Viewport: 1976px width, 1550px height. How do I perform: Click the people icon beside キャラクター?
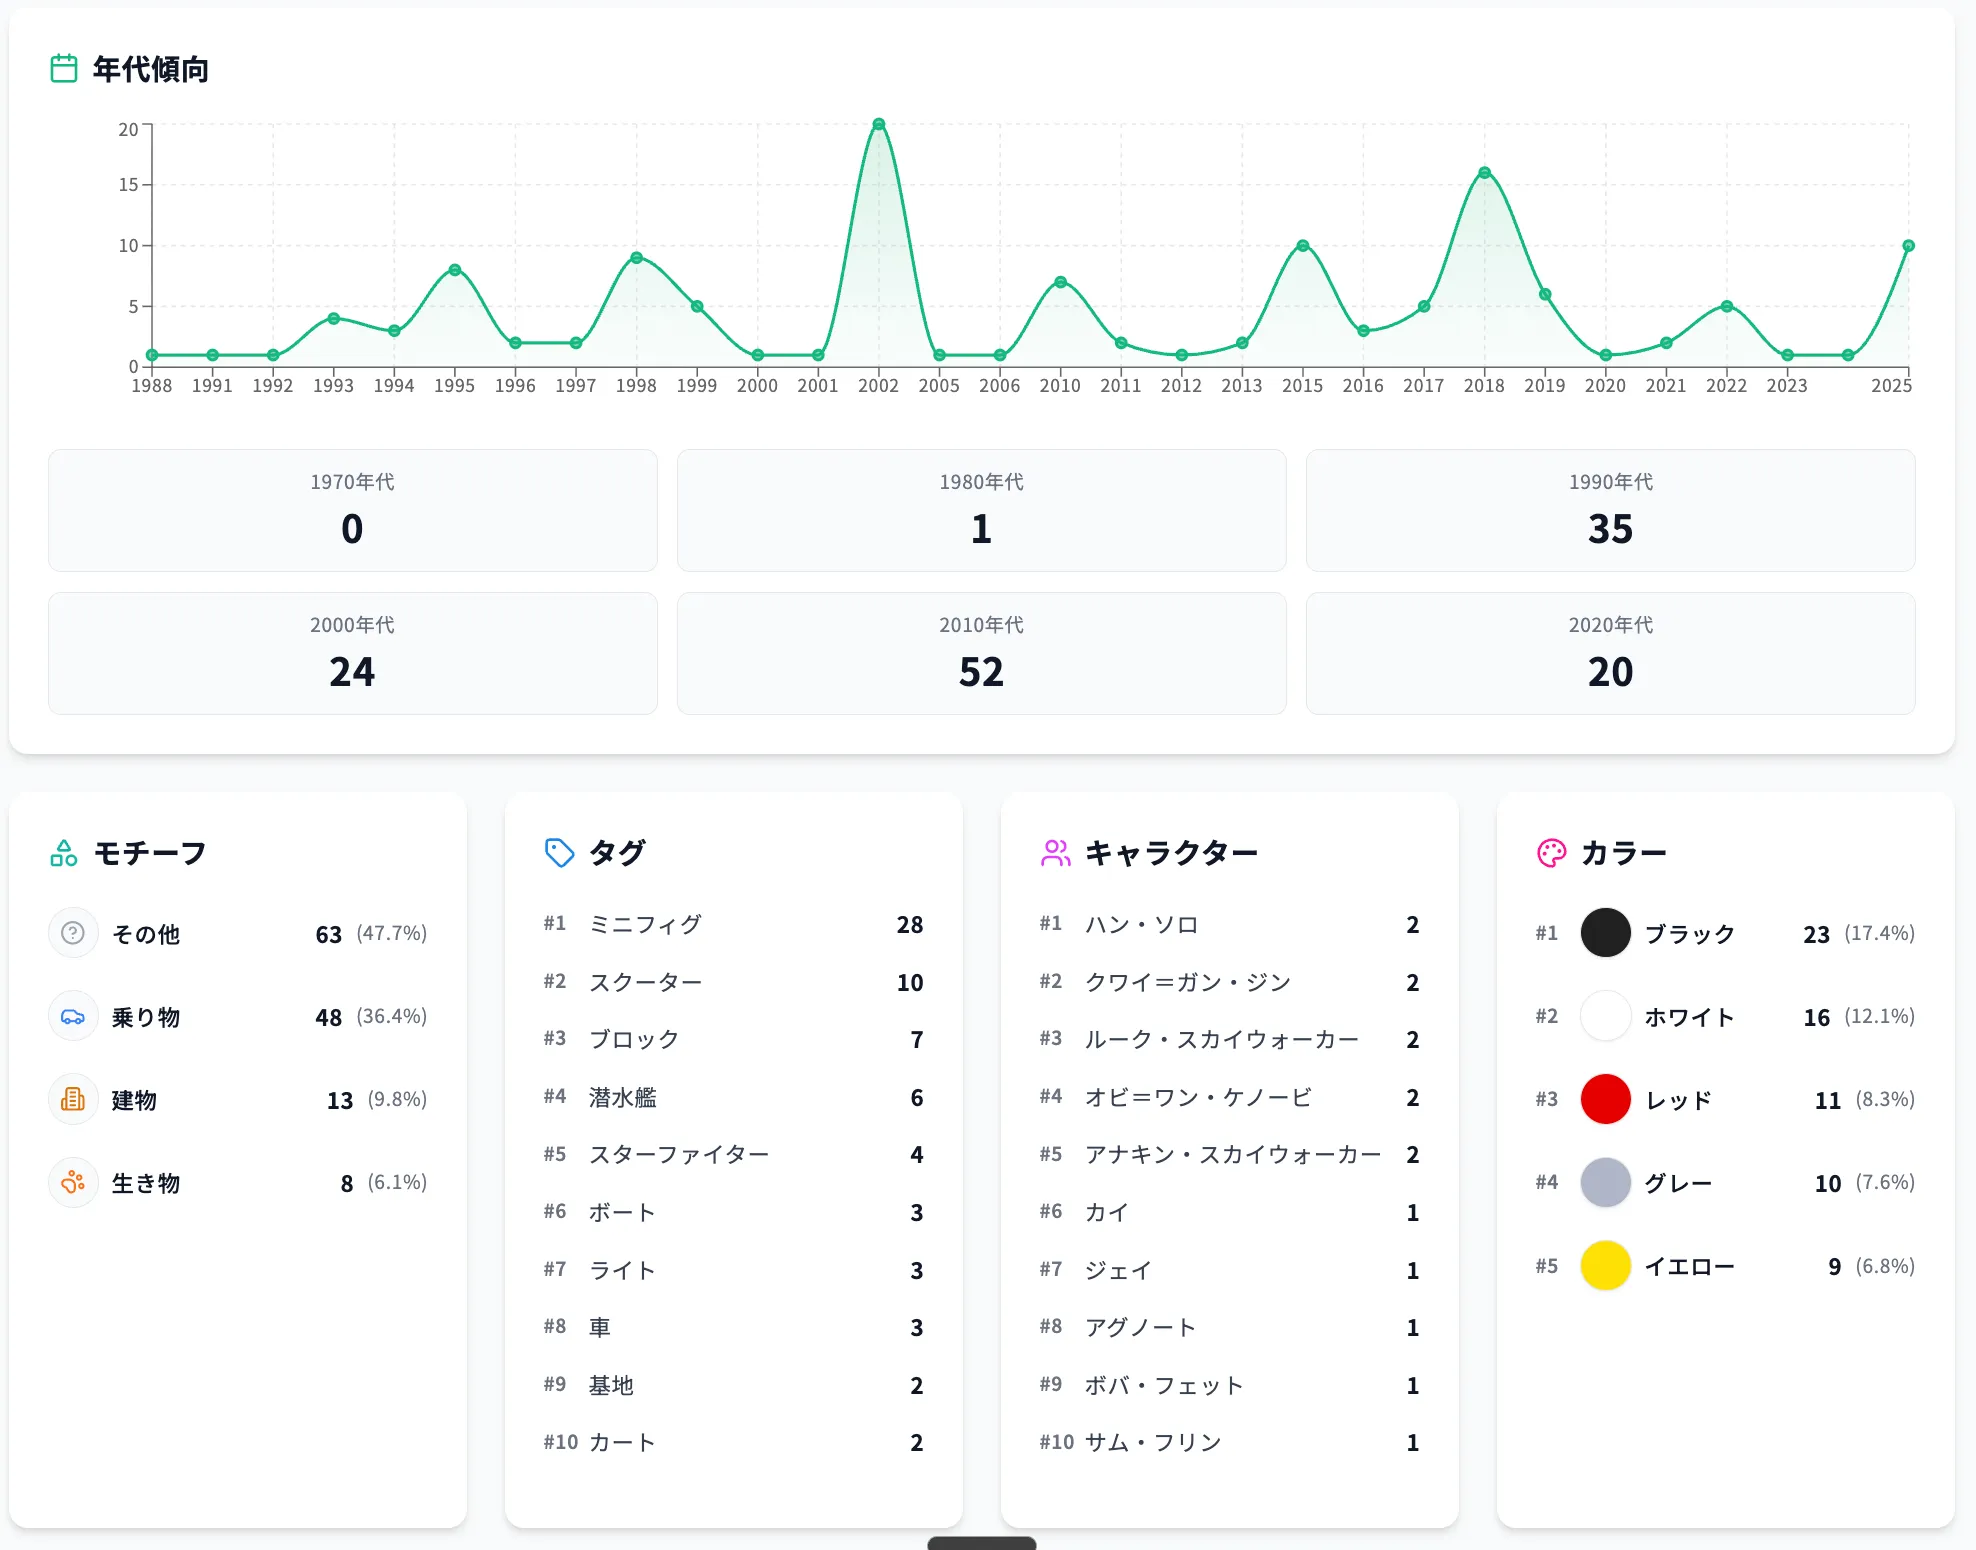click(x=1055, y=853)
